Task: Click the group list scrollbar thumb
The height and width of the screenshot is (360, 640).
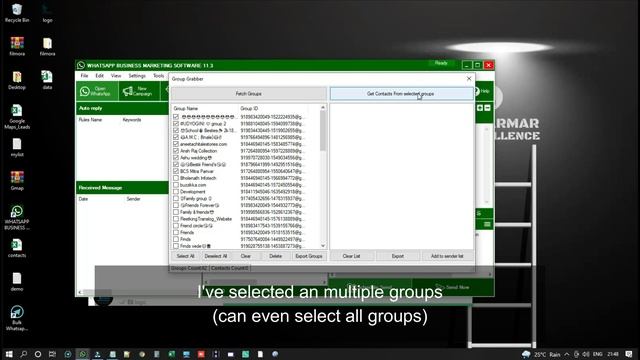Action: (x=323, y=131)
